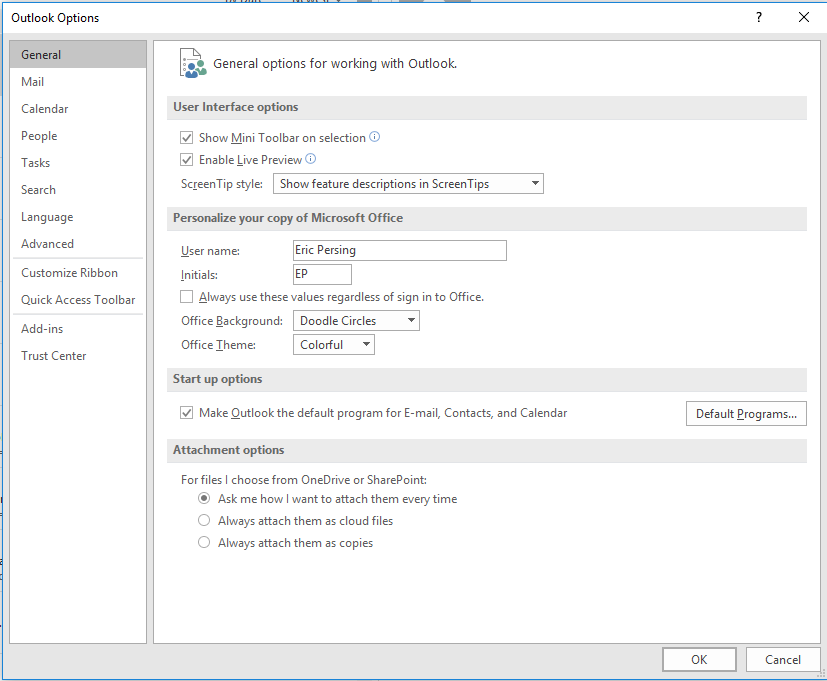Image resolution: width=827 pixels, height=681 pixels.
Task: Click in the User name field
Action: click(x=399, y=250)
